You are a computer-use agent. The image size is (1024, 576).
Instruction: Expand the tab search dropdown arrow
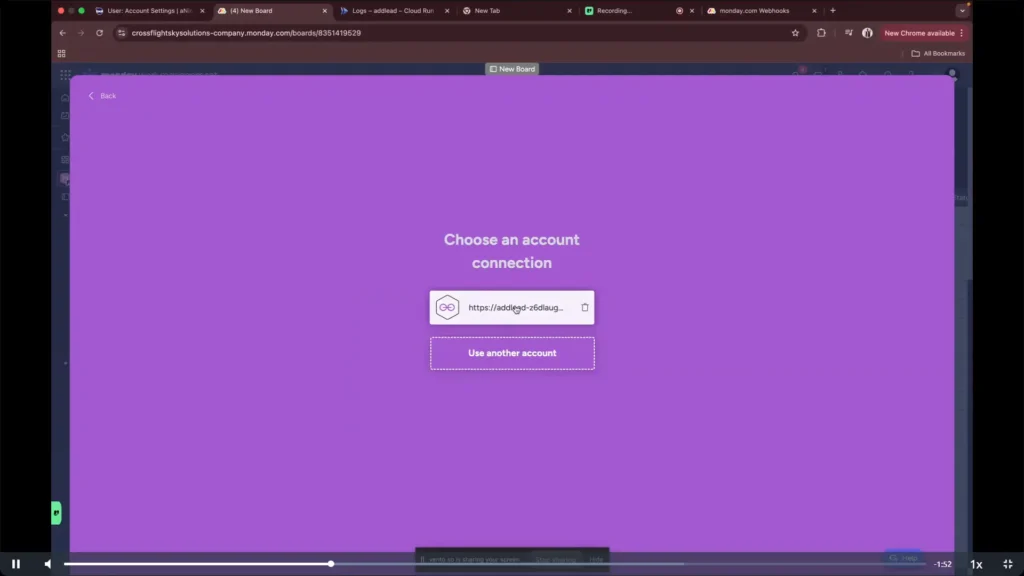tap(962, 11)
